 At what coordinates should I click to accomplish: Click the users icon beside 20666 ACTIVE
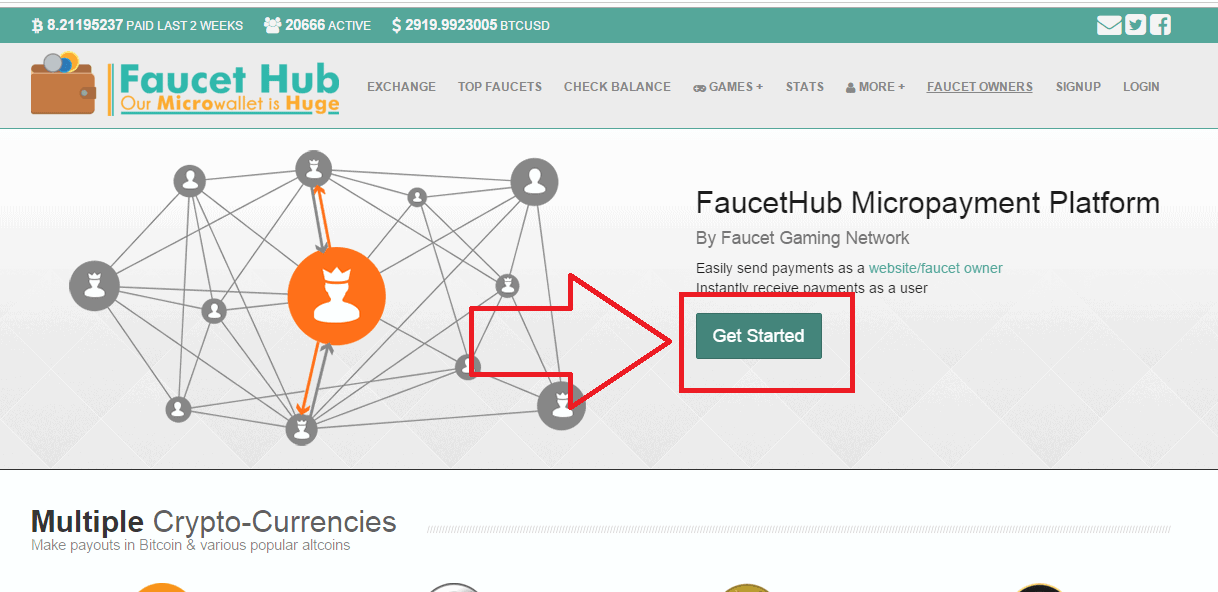coord(272,25)
